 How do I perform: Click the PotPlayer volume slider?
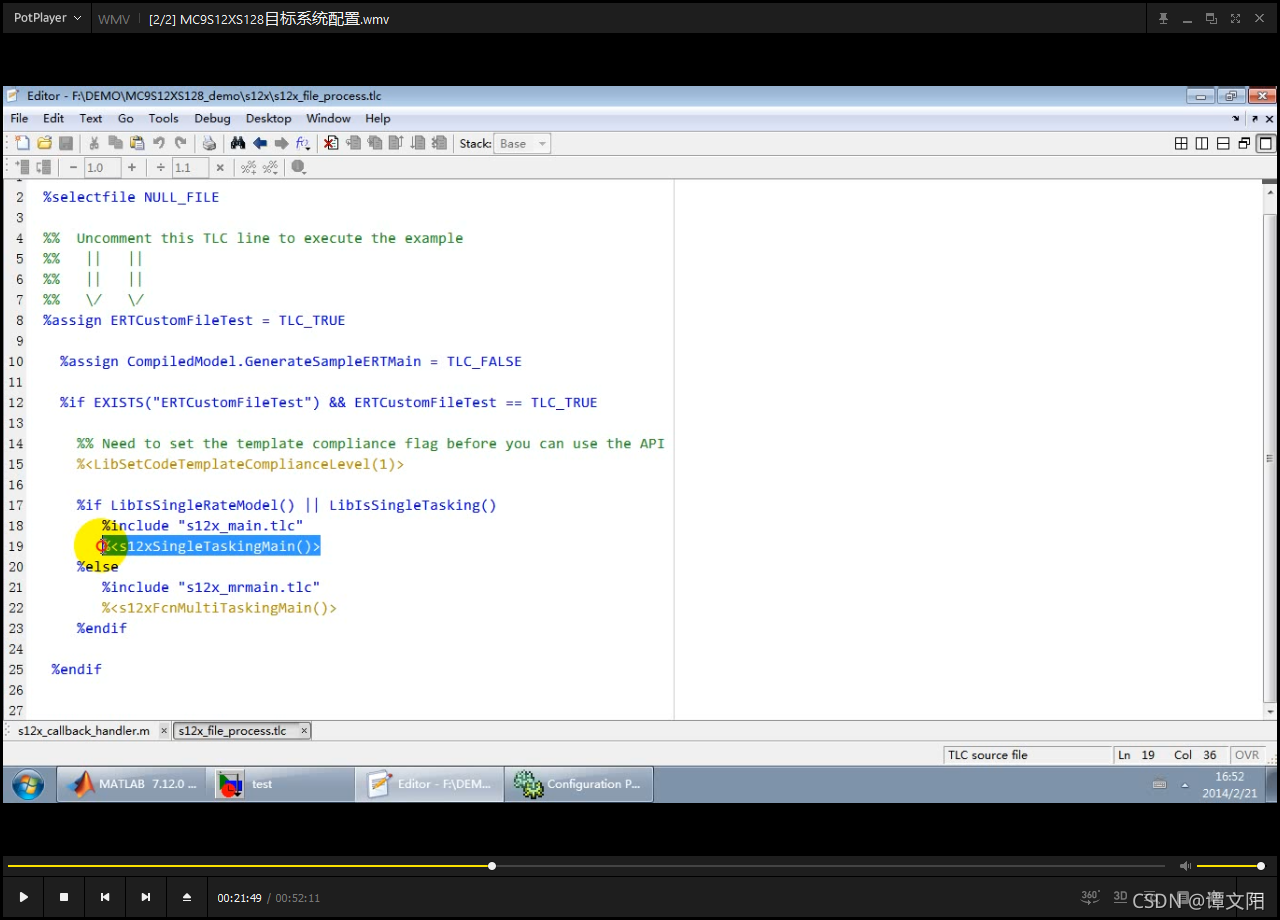pos(1231,866)
